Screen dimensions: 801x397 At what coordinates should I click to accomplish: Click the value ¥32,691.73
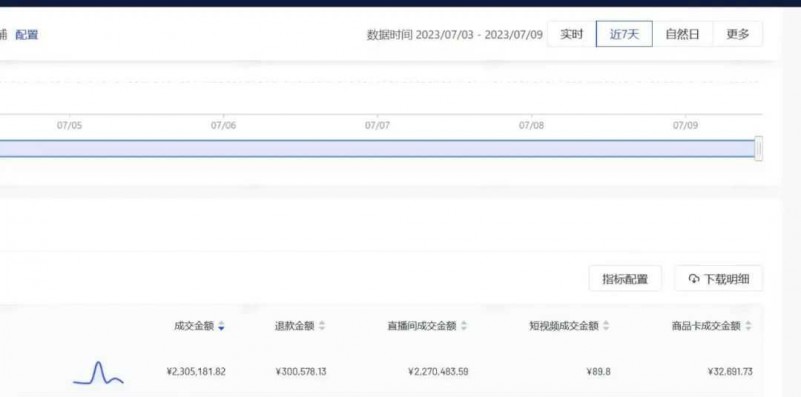[x=730, y=371]
